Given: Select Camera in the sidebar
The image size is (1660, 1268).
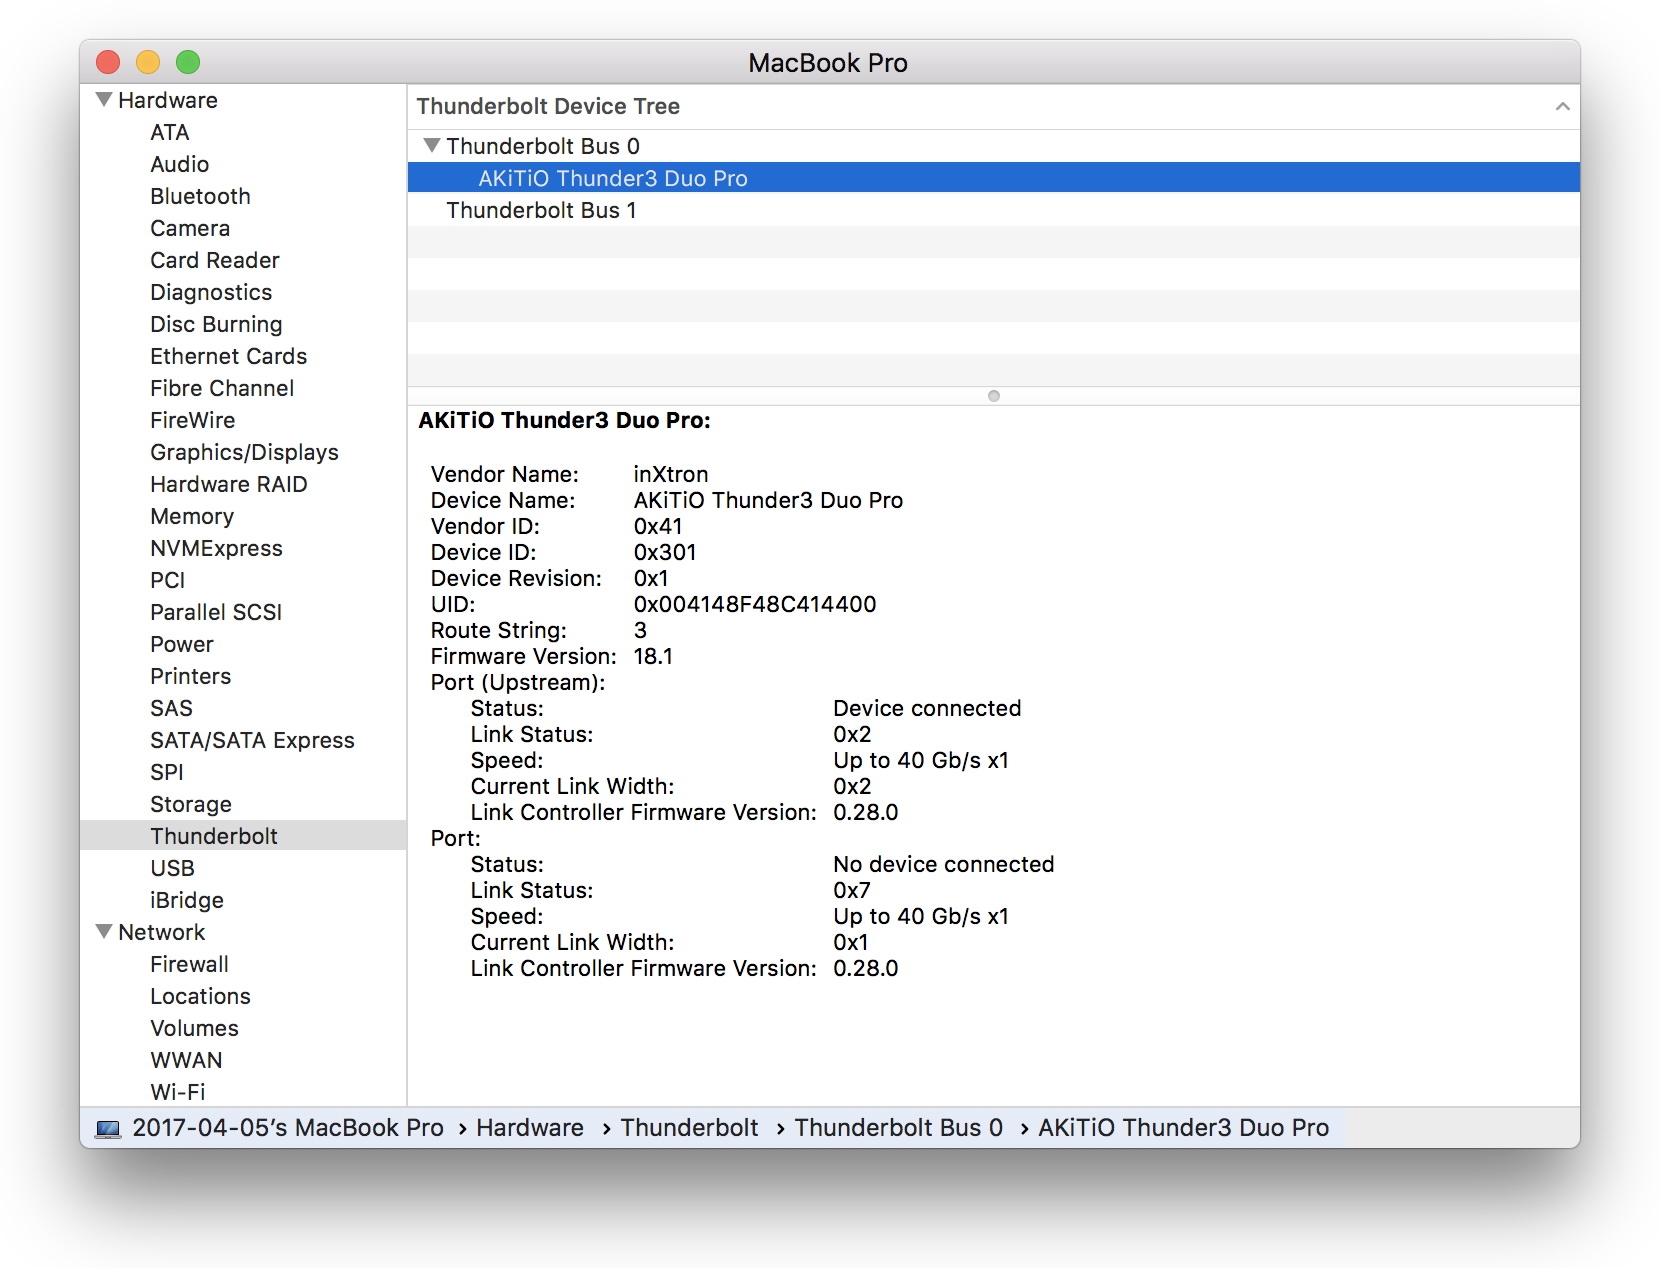Looking at the screenshot, I should tap(190, 228).
